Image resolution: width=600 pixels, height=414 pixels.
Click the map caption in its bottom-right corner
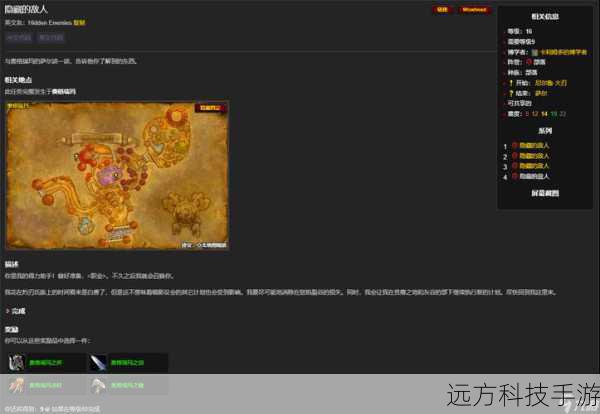[204, 244]
